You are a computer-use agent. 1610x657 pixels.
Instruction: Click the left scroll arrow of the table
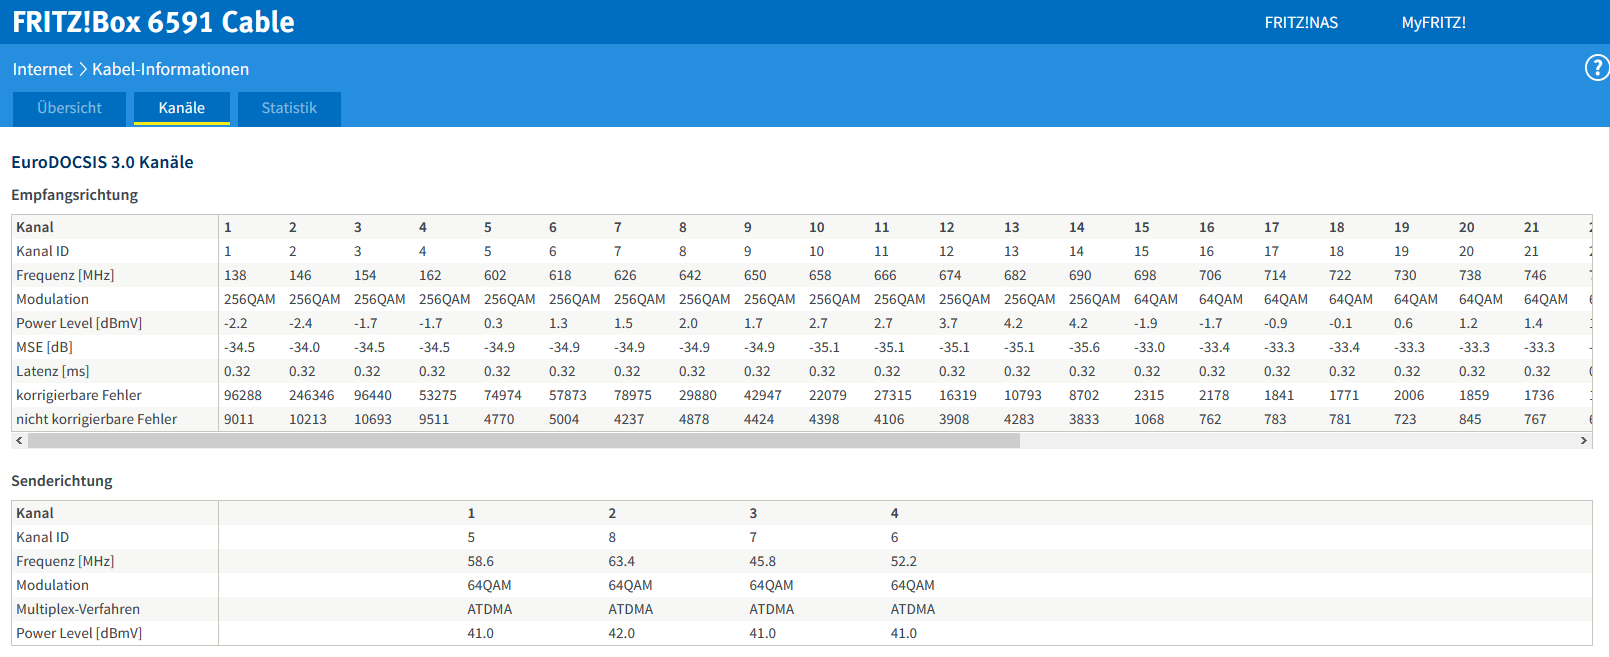point(19,440)
